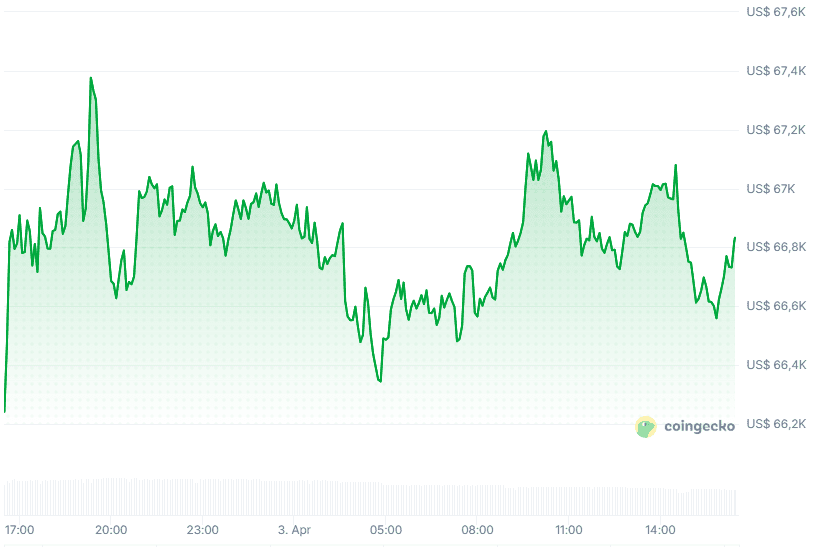Click the US$ 67,6K price label
This screenshot has height=547, width=826.
[x=776, y=13]
